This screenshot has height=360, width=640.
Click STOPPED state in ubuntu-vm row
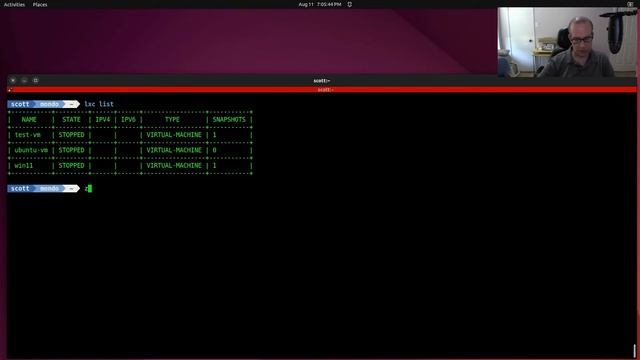(x=71, y=150)
